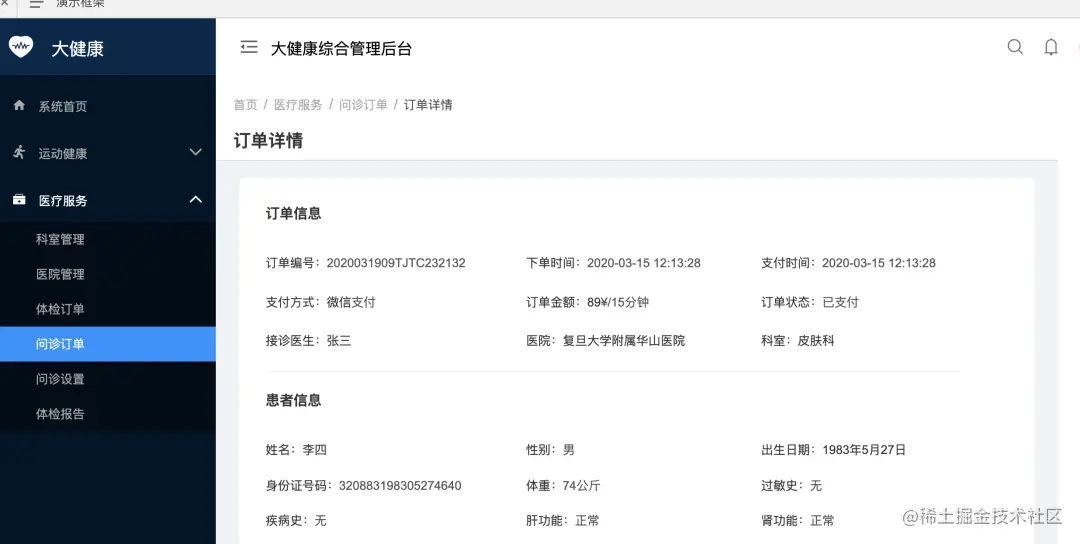Click the running figure icon beside 运动健康
Image resolution: width=1080 pixels, height=544 pixels.
pos(19,152)
